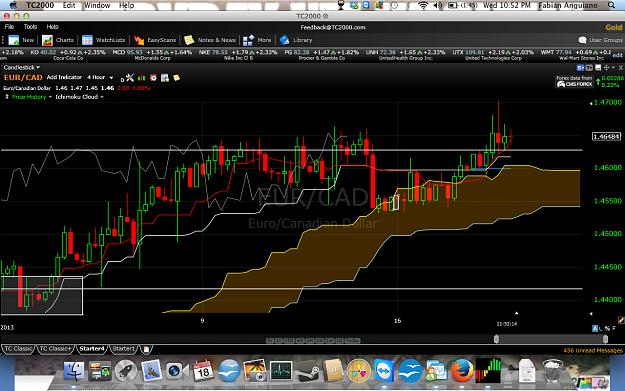
Task: Click Add Indicator
Action: click(x=64, y=77)
